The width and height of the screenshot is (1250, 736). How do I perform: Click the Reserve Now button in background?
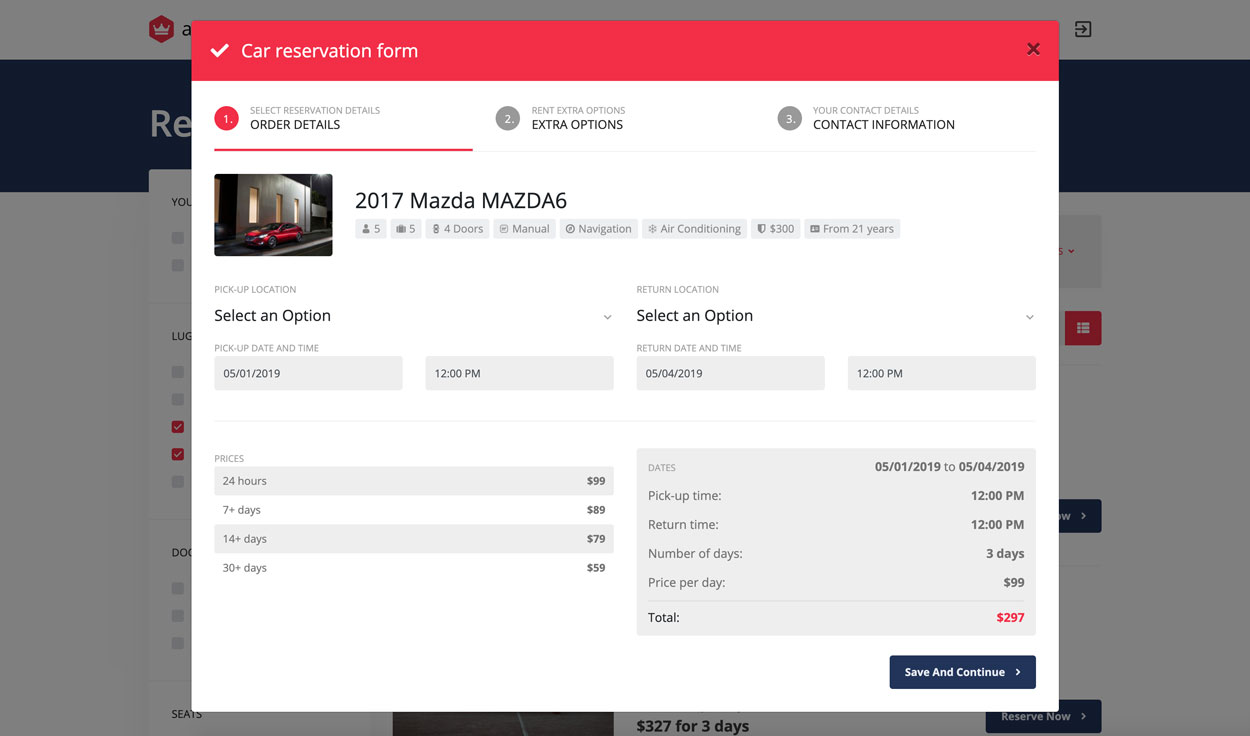point(1044,716)
